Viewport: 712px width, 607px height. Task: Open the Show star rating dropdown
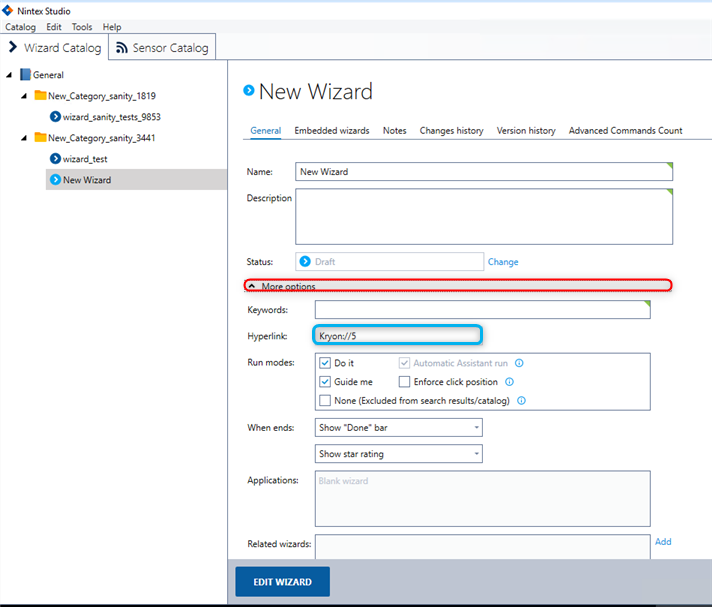(398, 454)
